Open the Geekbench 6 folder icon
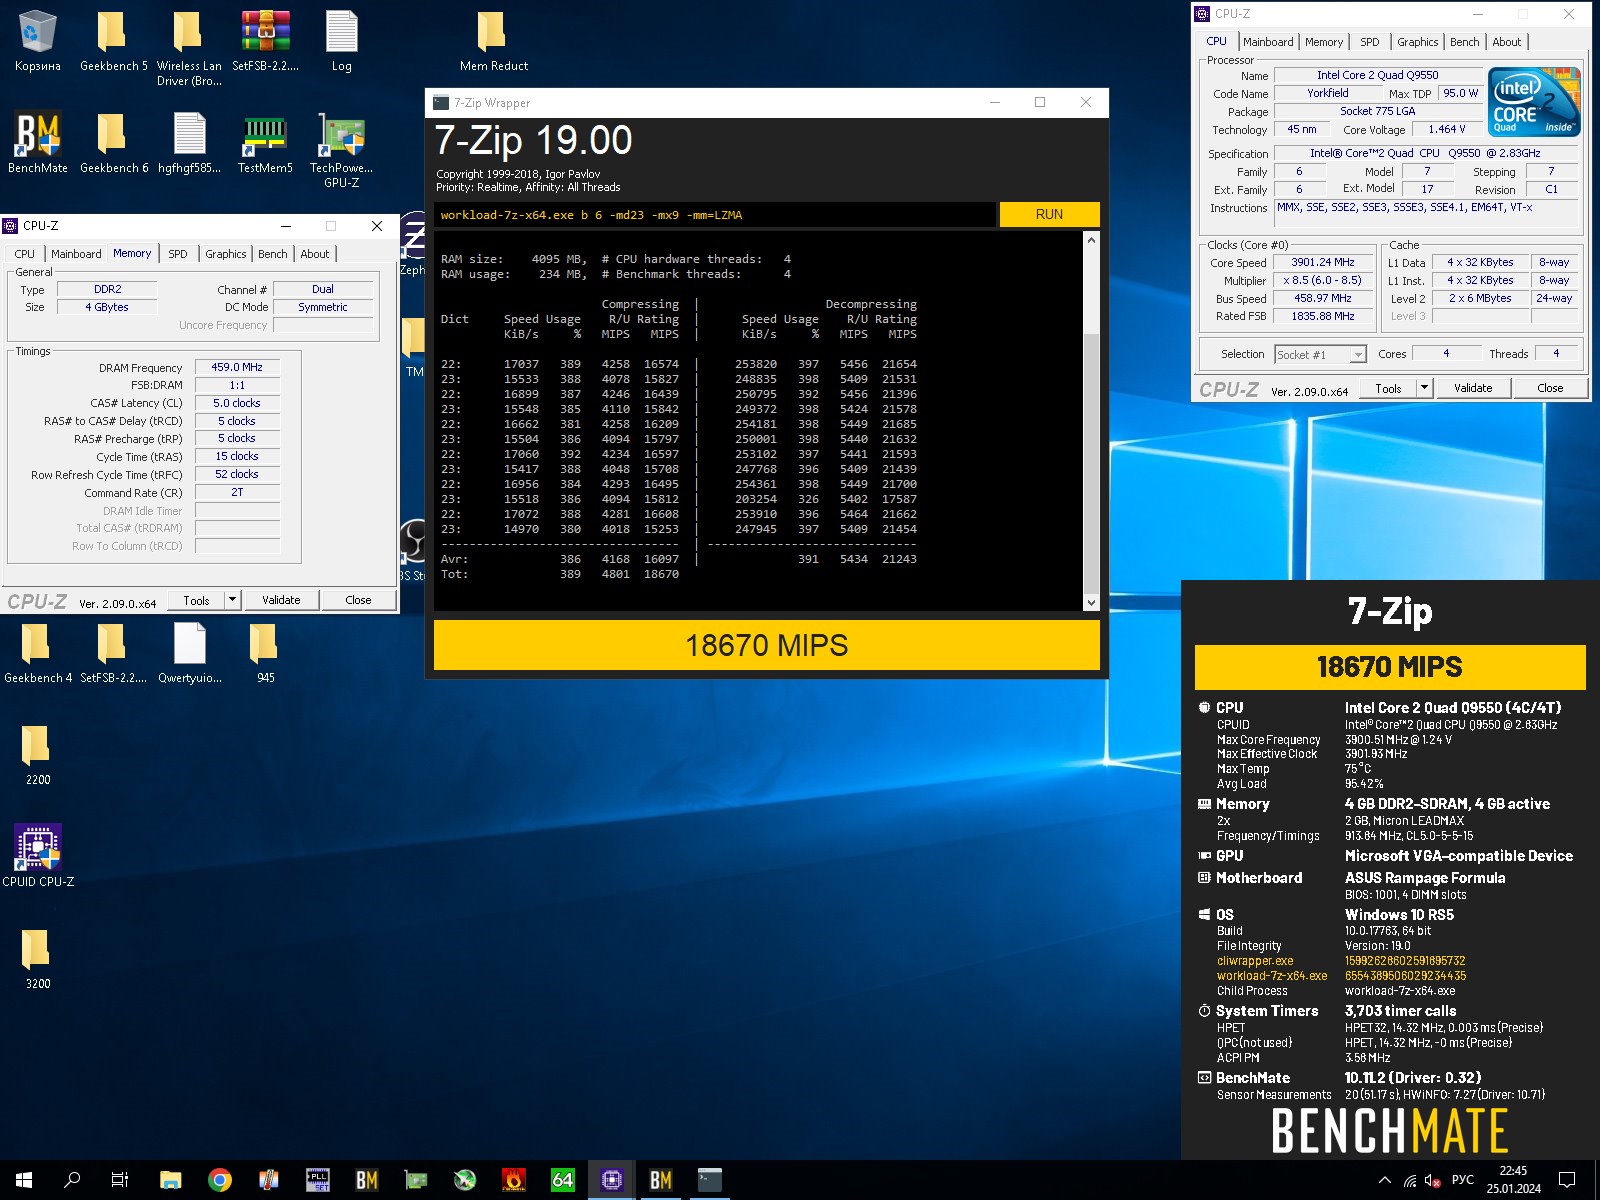The width and height of the screenshot is (1600, 1200). pos(113,143)
